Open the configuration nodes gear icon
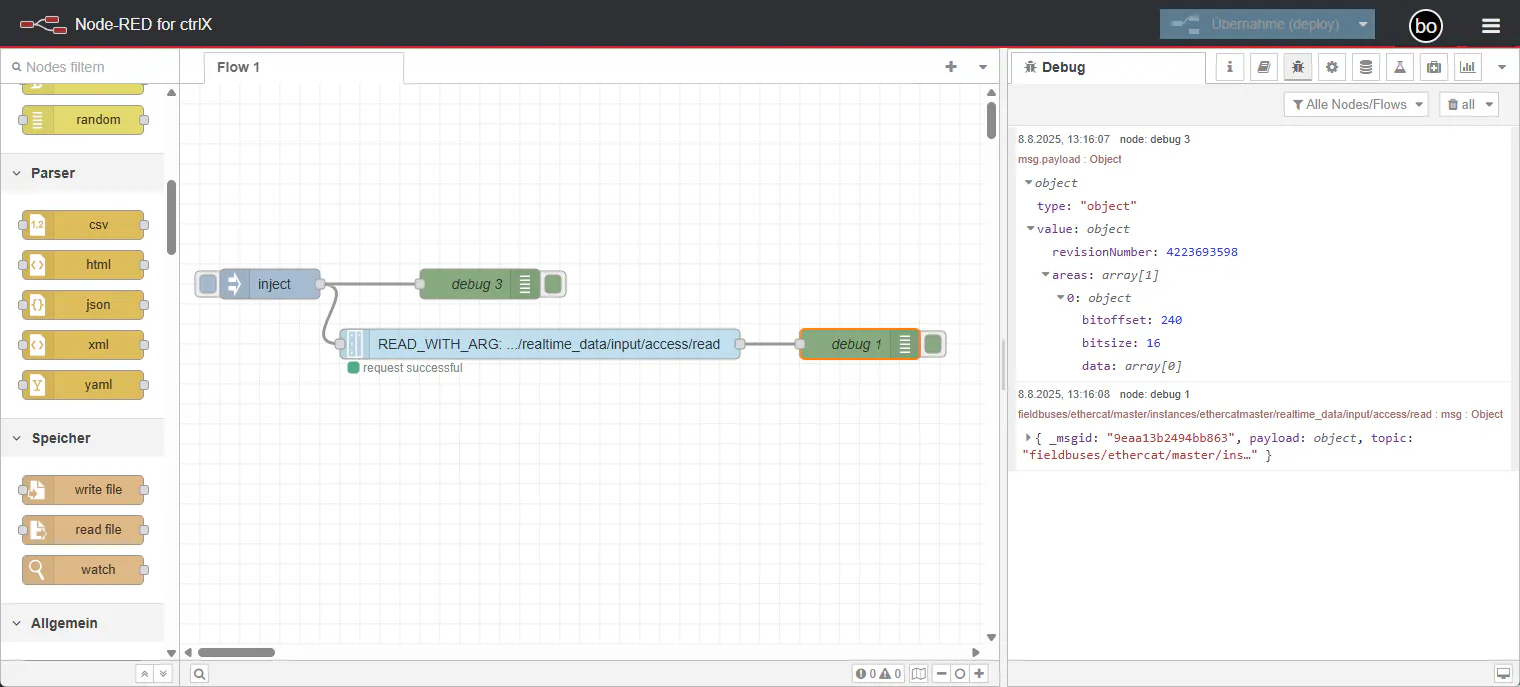This screenshot has width=1520, height=687. pos(1331,67)
